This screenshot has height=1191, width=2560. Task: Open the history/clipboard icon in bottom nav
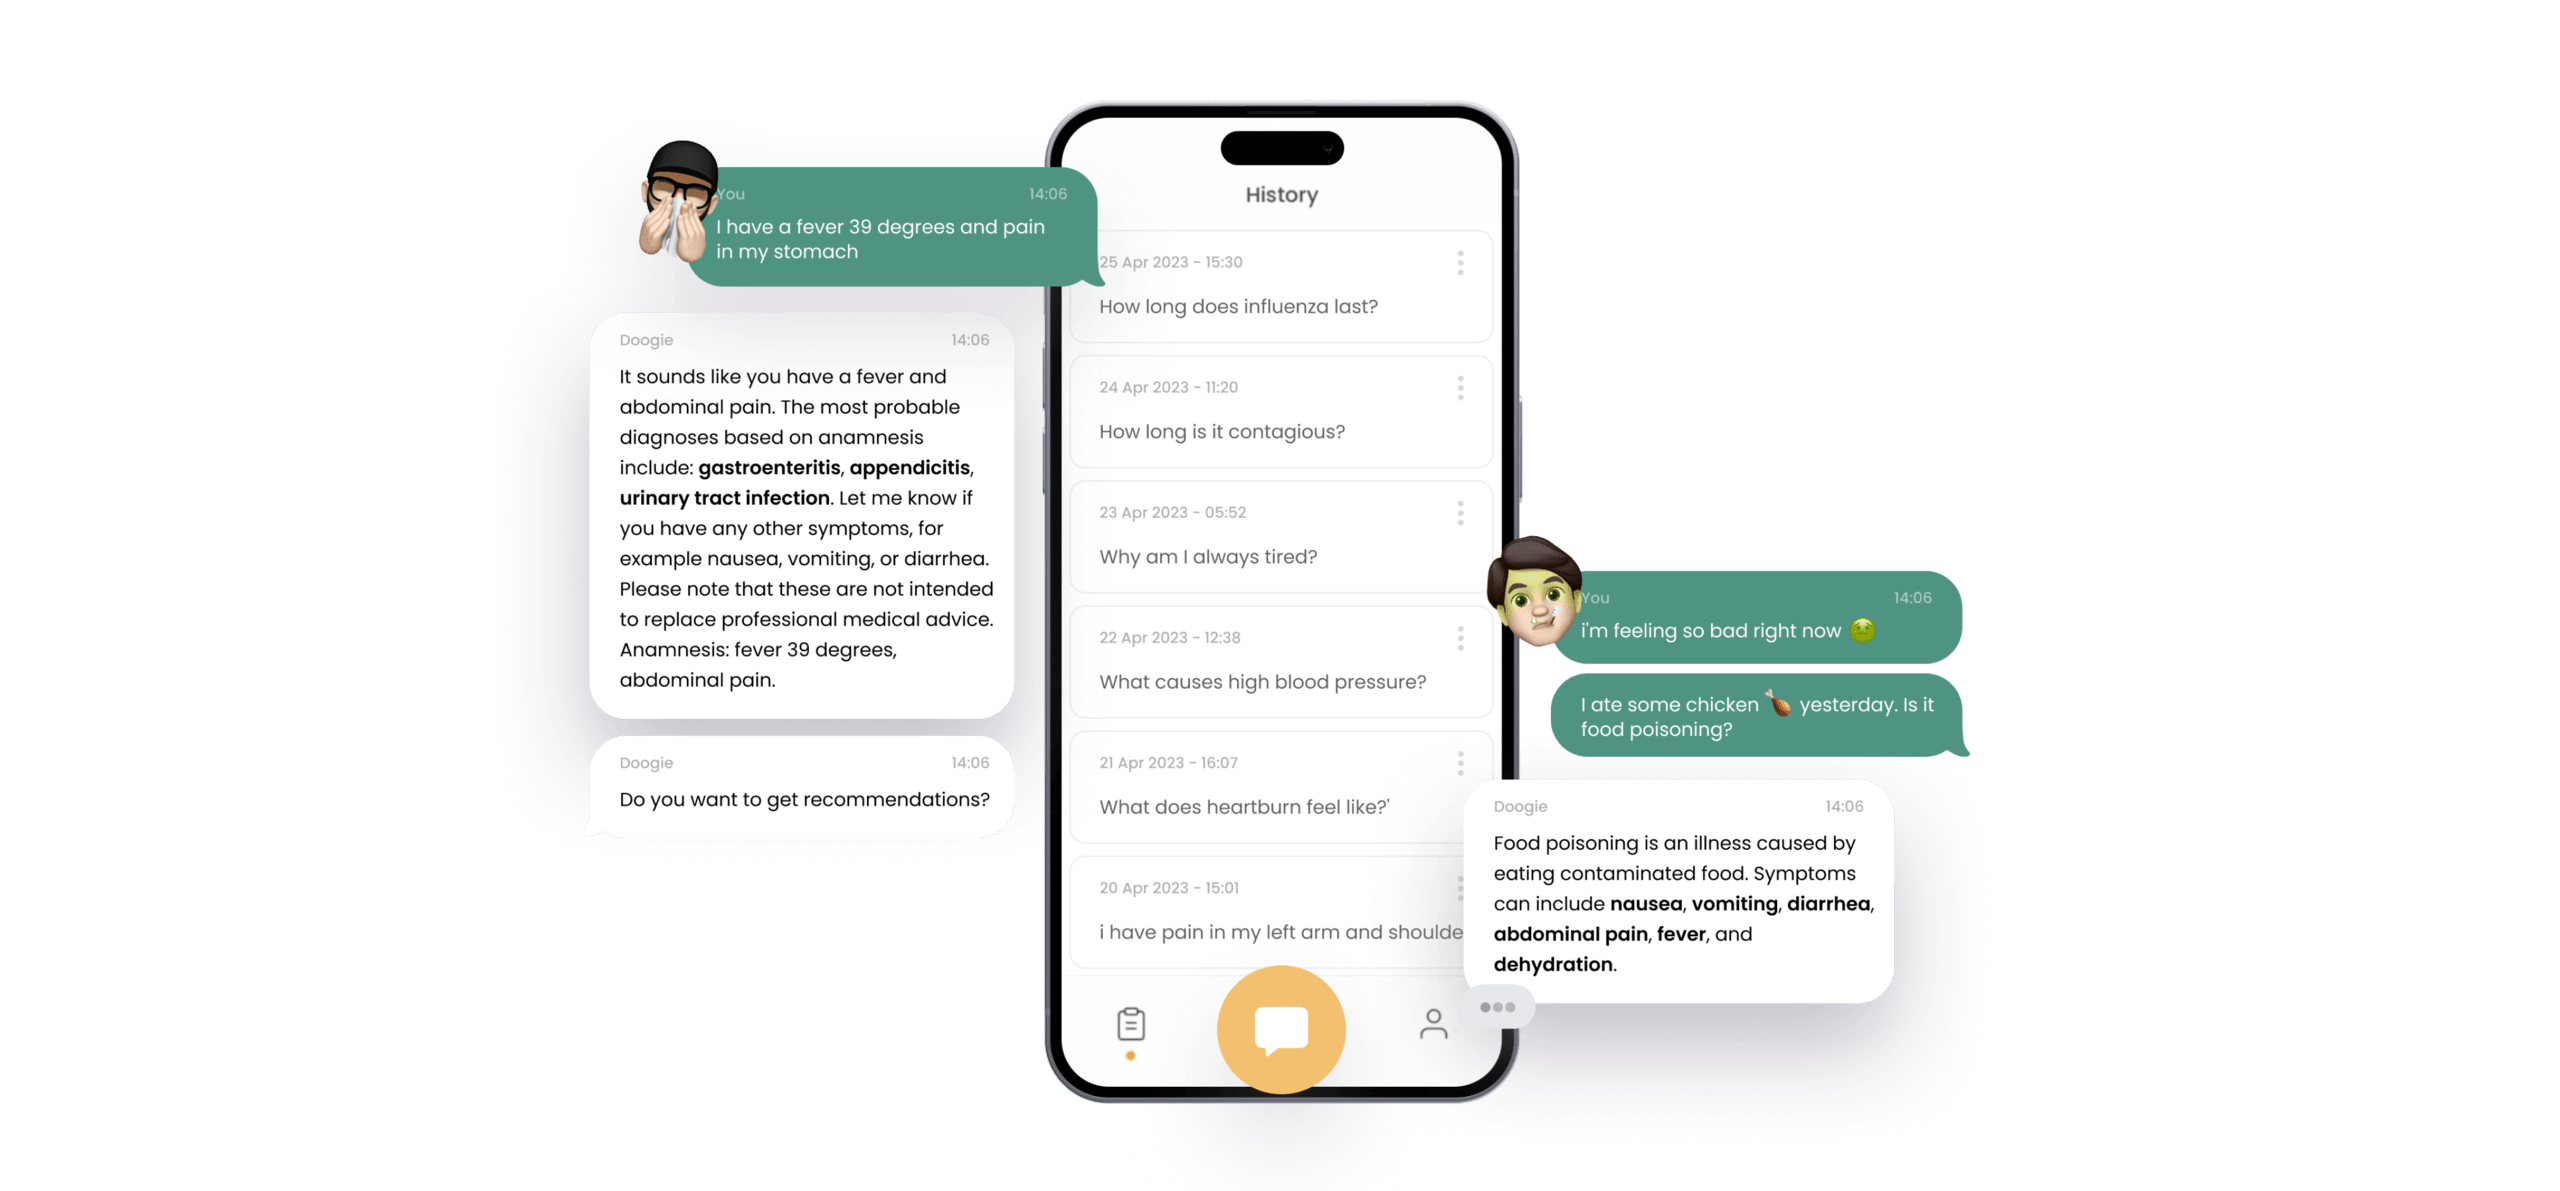pyautogui.click(x=1130, y=1023)
